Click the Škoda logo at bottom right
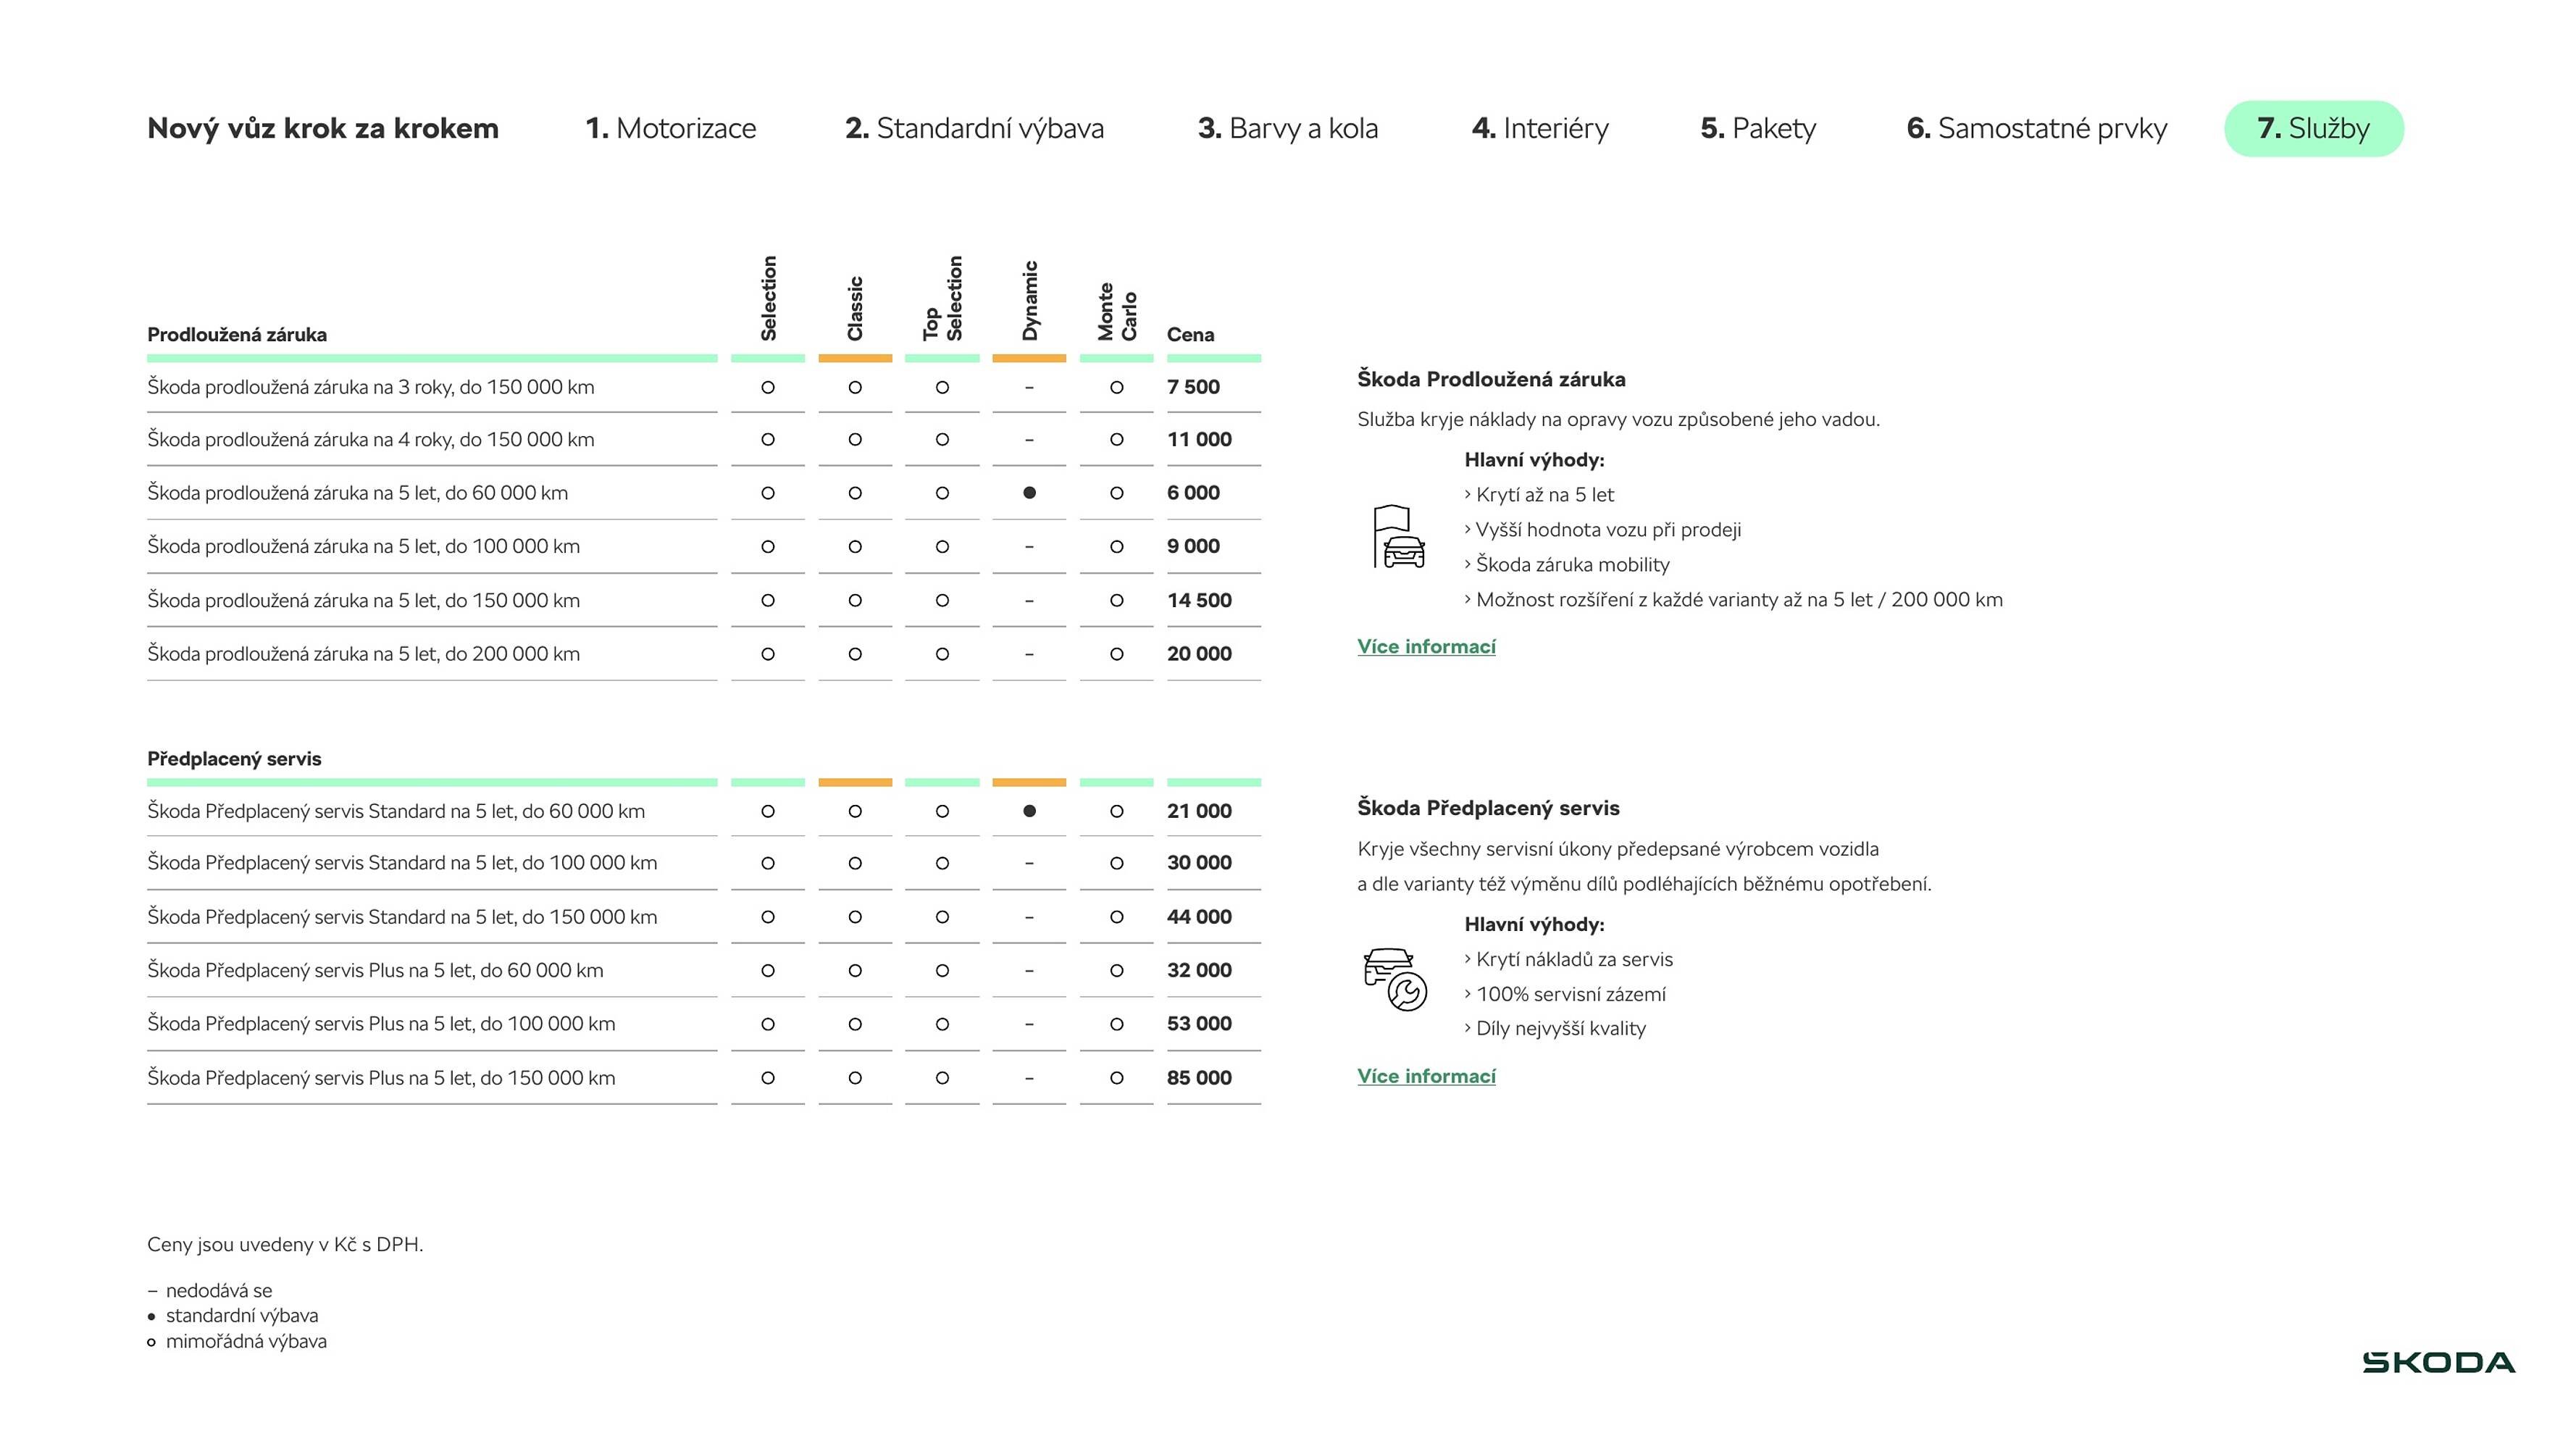This screenshot has width=2576, height=1449. [2438, 1362]
